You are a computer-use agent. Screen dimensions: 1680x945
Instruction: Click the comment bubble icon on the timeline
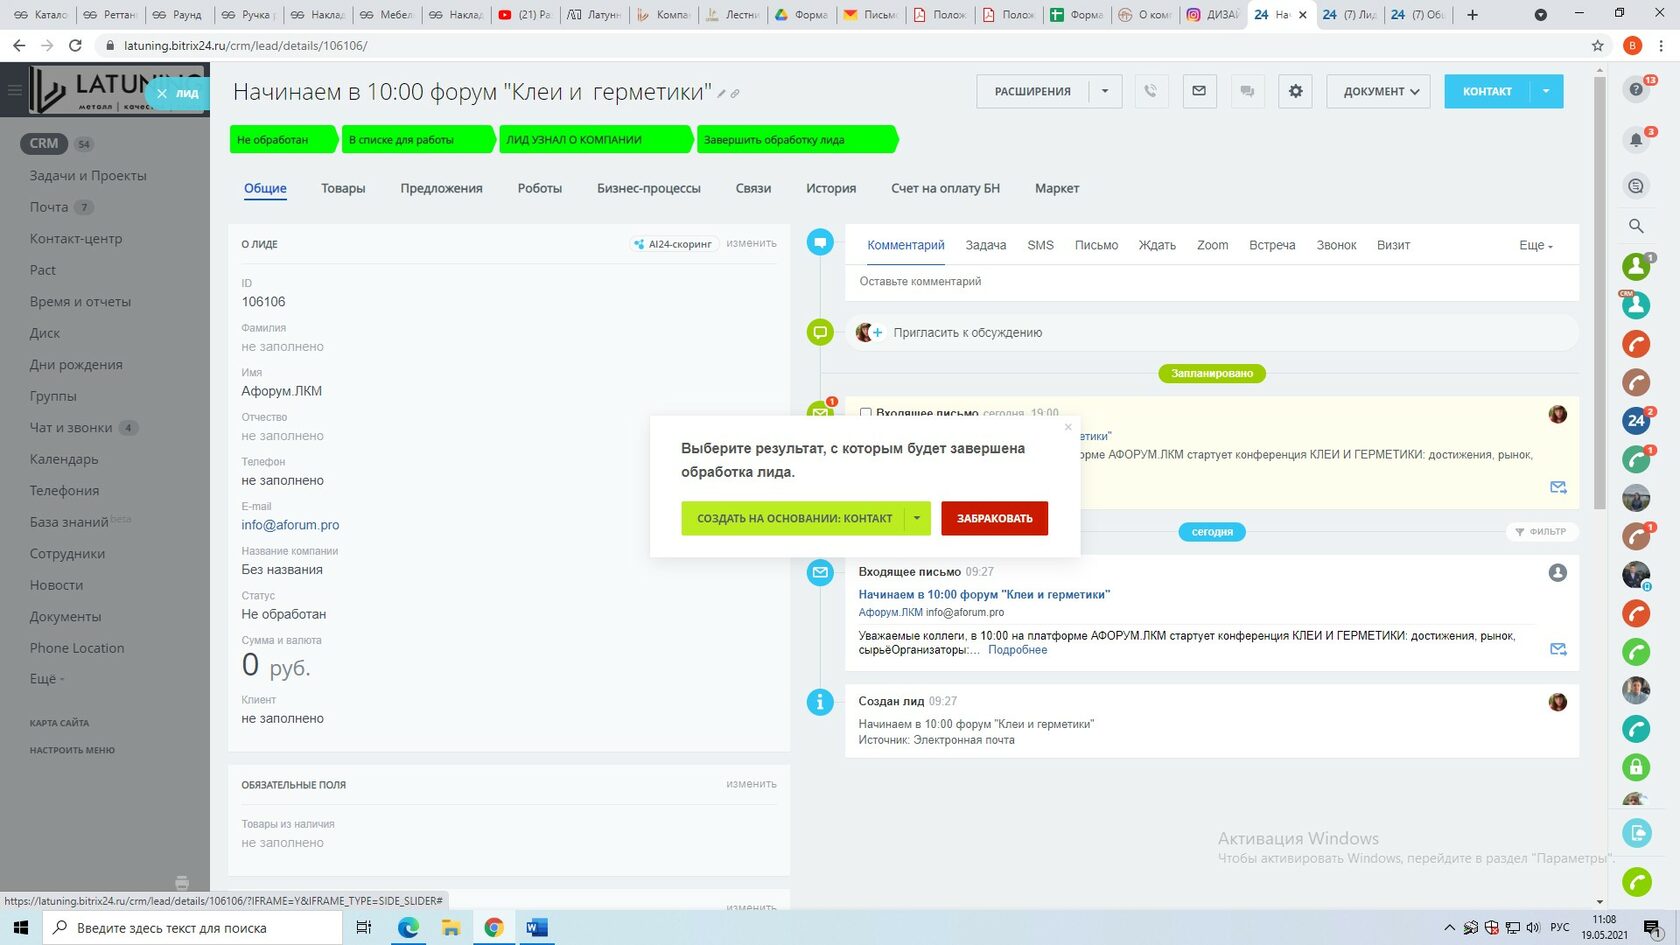(x=820, y=242)
